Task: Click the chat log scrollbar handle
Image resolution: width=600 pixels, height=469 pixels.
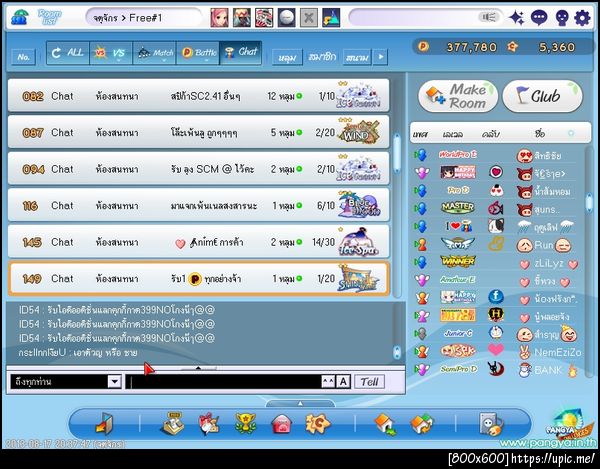Action: [x=397, y=352]
